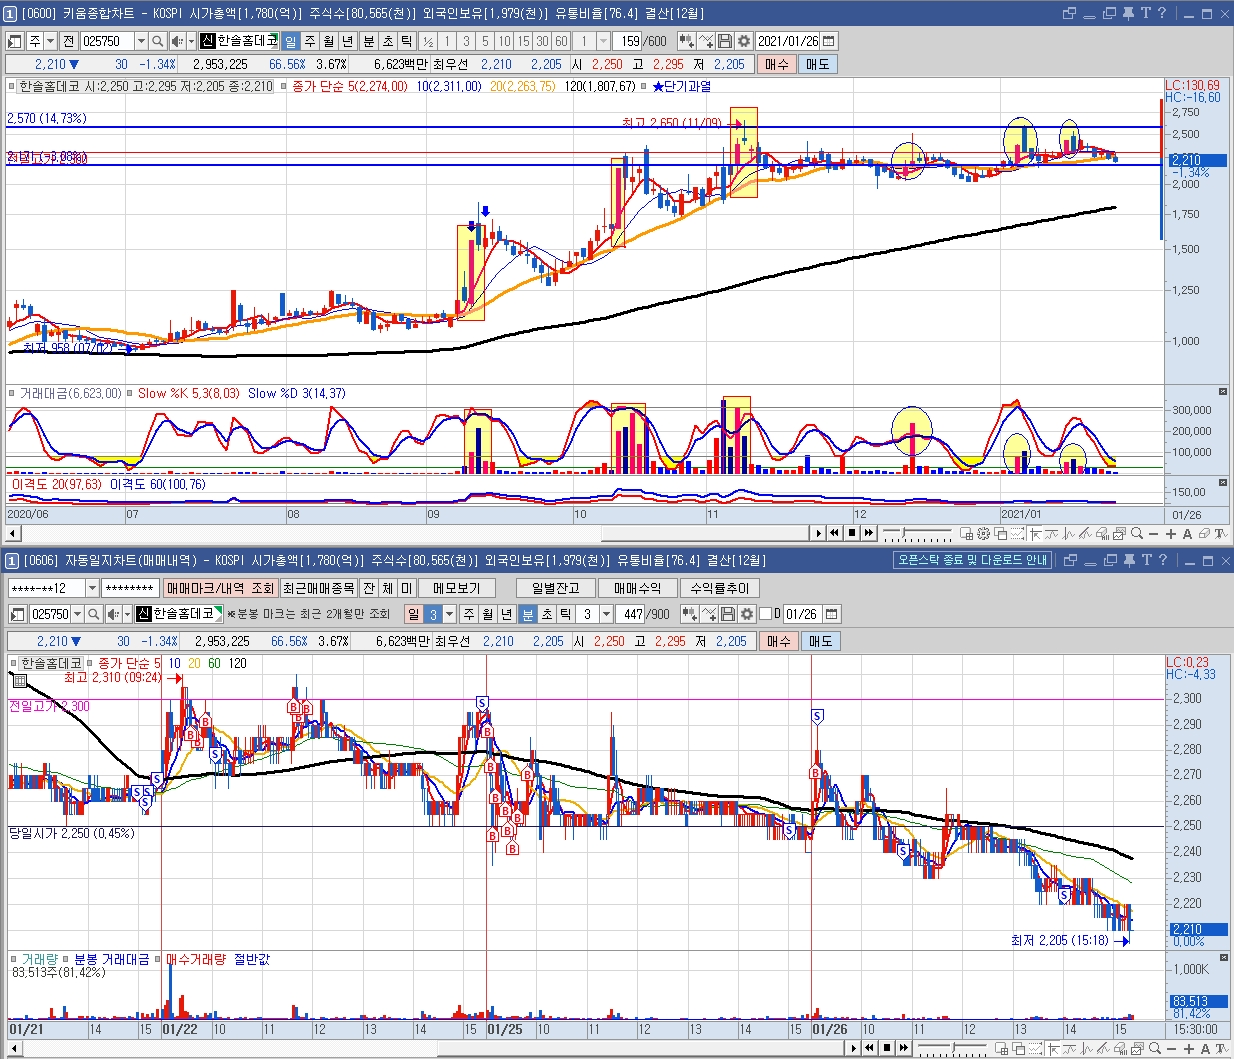The height and width of the screenshot is (1059, 1234).
Task: Click the candle chart-type icon in the top toolbar
Action: 686,41
